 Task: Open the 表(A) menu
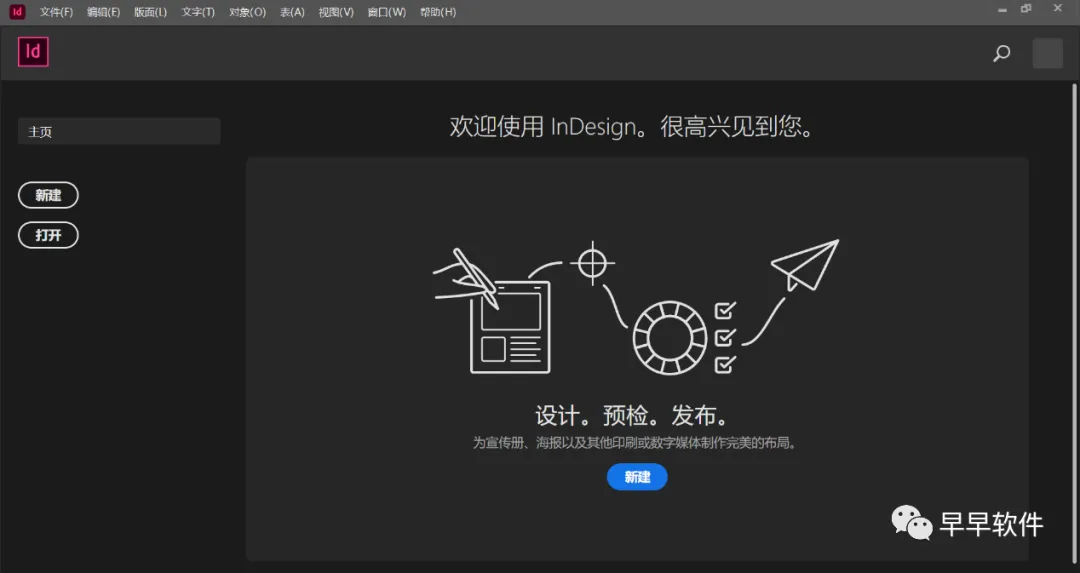(x=292, y=12)
